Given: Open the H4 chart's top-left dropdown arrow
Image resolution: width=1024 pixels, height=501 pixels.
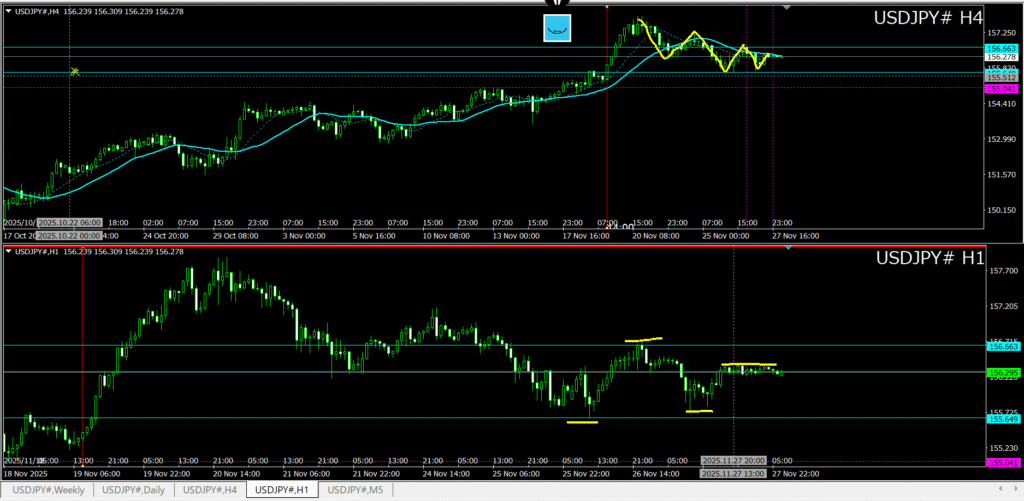Looking at the screenshot, I should tap(9, 10).
